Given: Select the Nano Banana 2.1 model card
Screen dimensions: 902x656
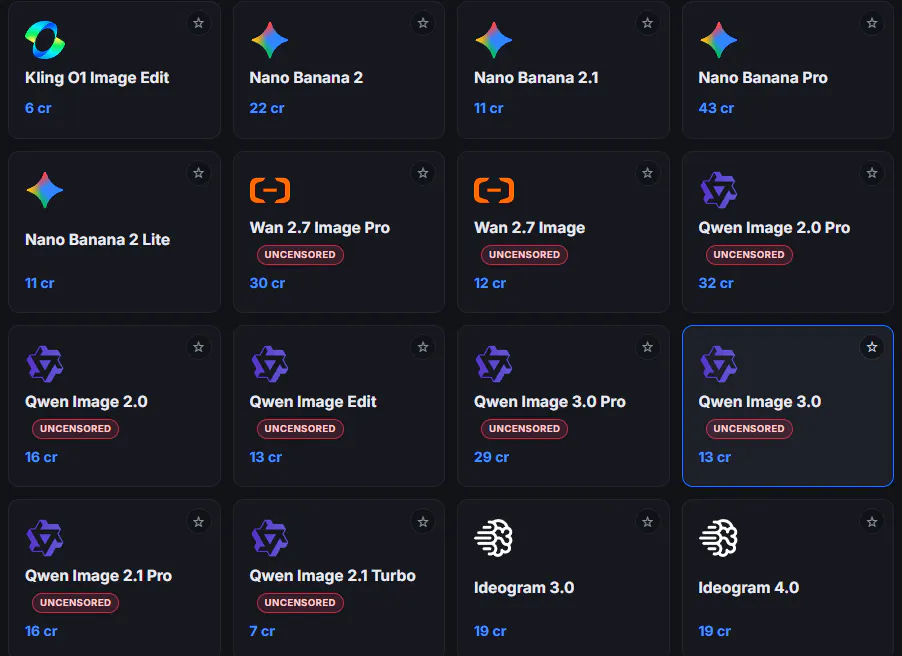Looking at the screenshot, I should click(x=563, y=70).
